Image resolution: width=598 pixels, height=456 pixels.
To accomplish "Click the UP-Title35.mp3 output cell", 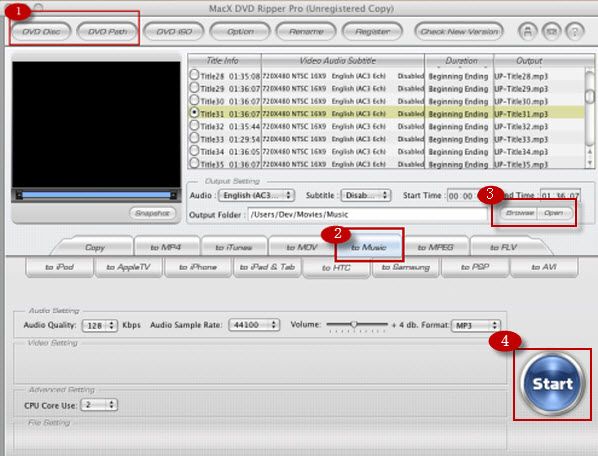I will (x=521, y=164).
